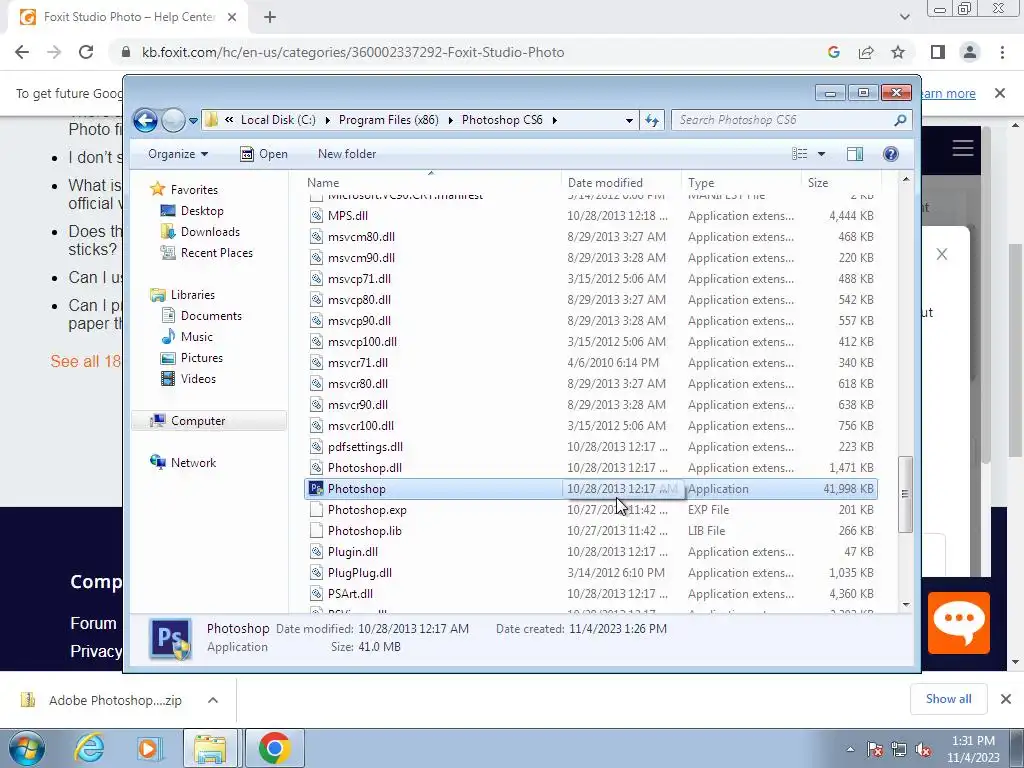1024x768 pixels.
Task: Open Explorer help icon
Action: [891, 154]
